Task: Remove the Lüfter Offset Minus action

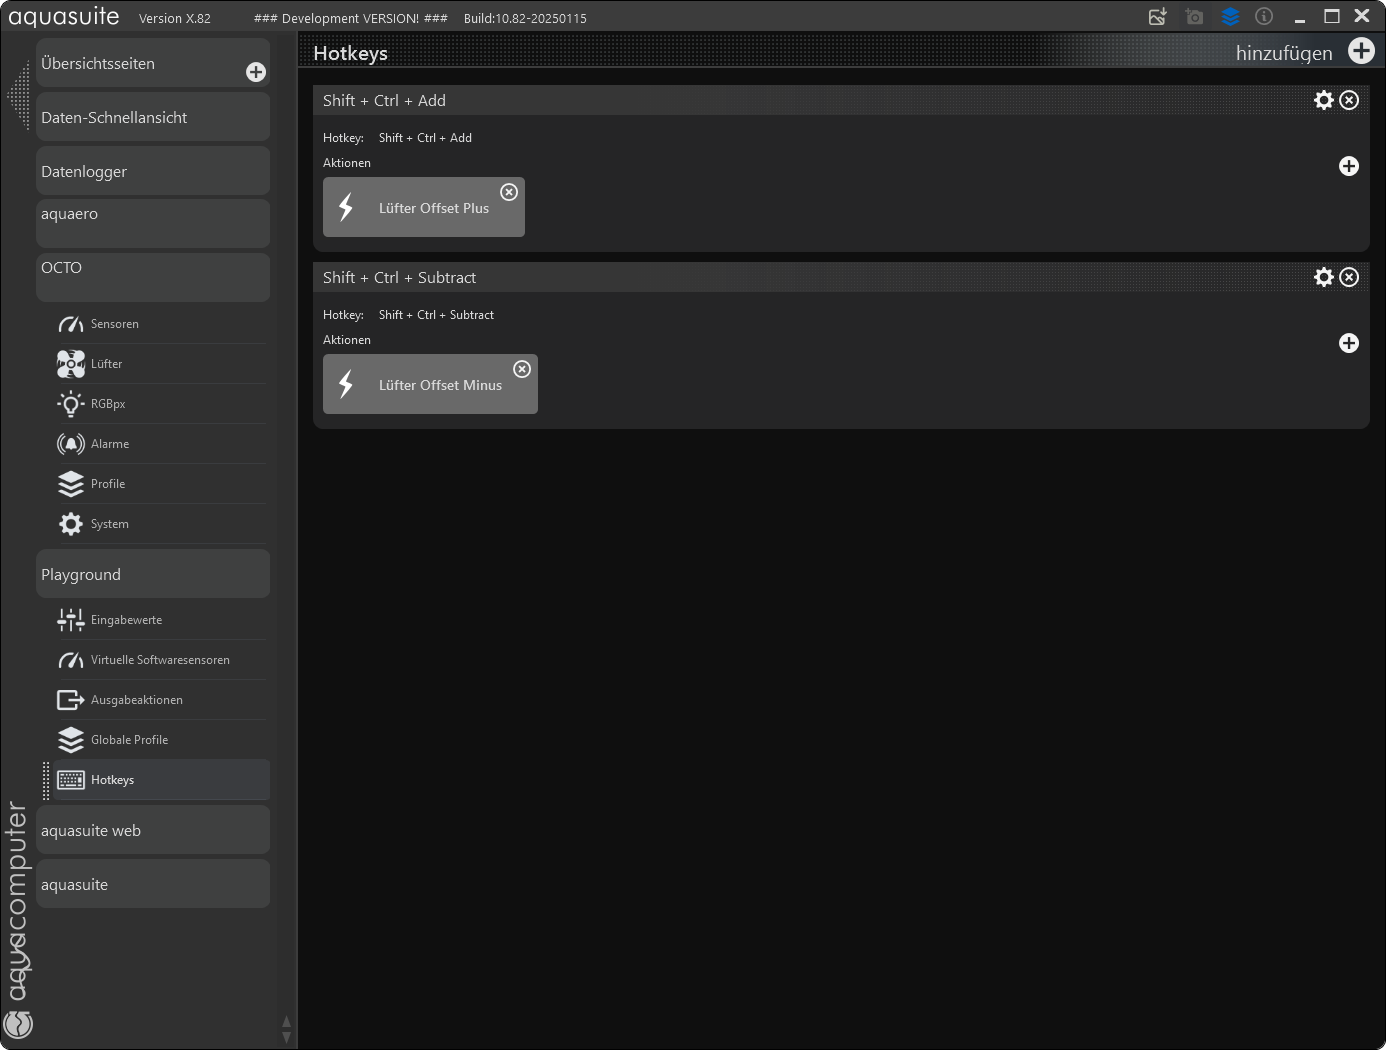Action: (x=522, y=369)
